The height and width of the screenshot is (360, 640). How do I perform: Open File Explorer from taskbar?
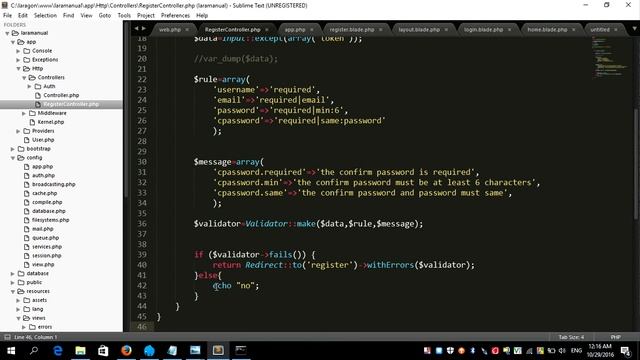click(x=80, y=351)
